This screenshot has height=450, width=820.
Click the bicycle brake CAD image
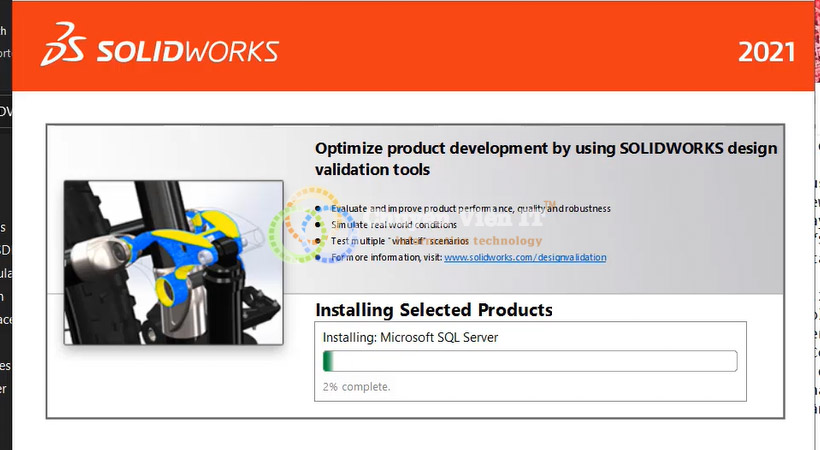coord(173,262)
